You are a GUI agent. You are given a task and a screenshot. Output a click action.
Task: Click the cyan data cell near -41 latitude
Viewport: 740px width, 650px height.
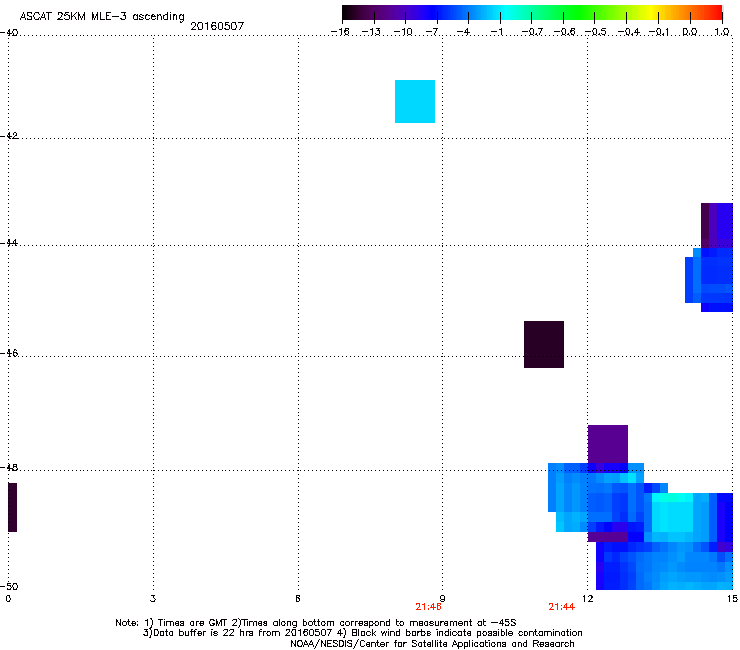tap(415, 101)
